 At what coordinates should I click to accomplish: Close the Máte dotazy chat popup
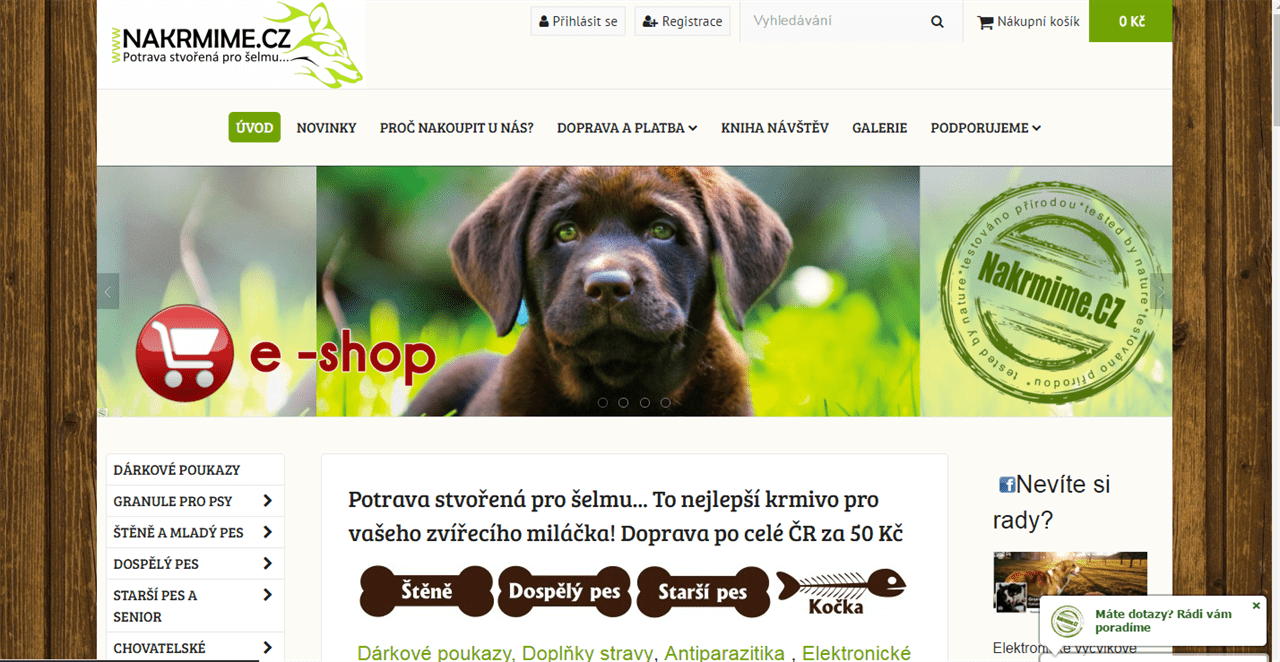coord(1256,606)
